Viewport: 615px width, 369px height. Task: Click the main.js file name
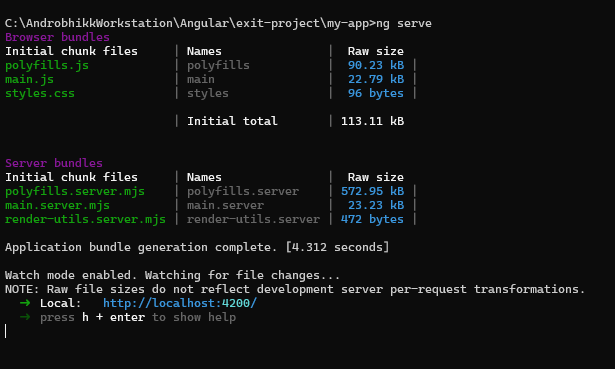[x=29, y=80]
